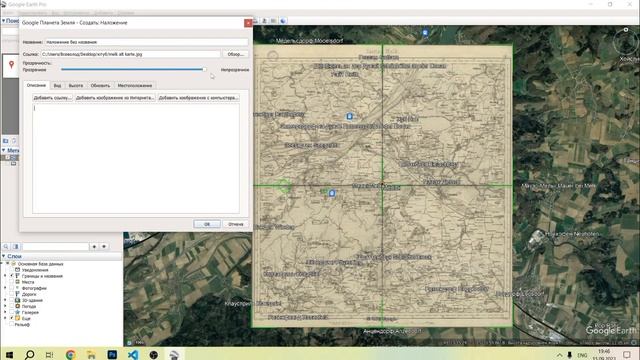Switch to the Местоположение tab
This screenshot has height=360, width=640.
[135, 86]
